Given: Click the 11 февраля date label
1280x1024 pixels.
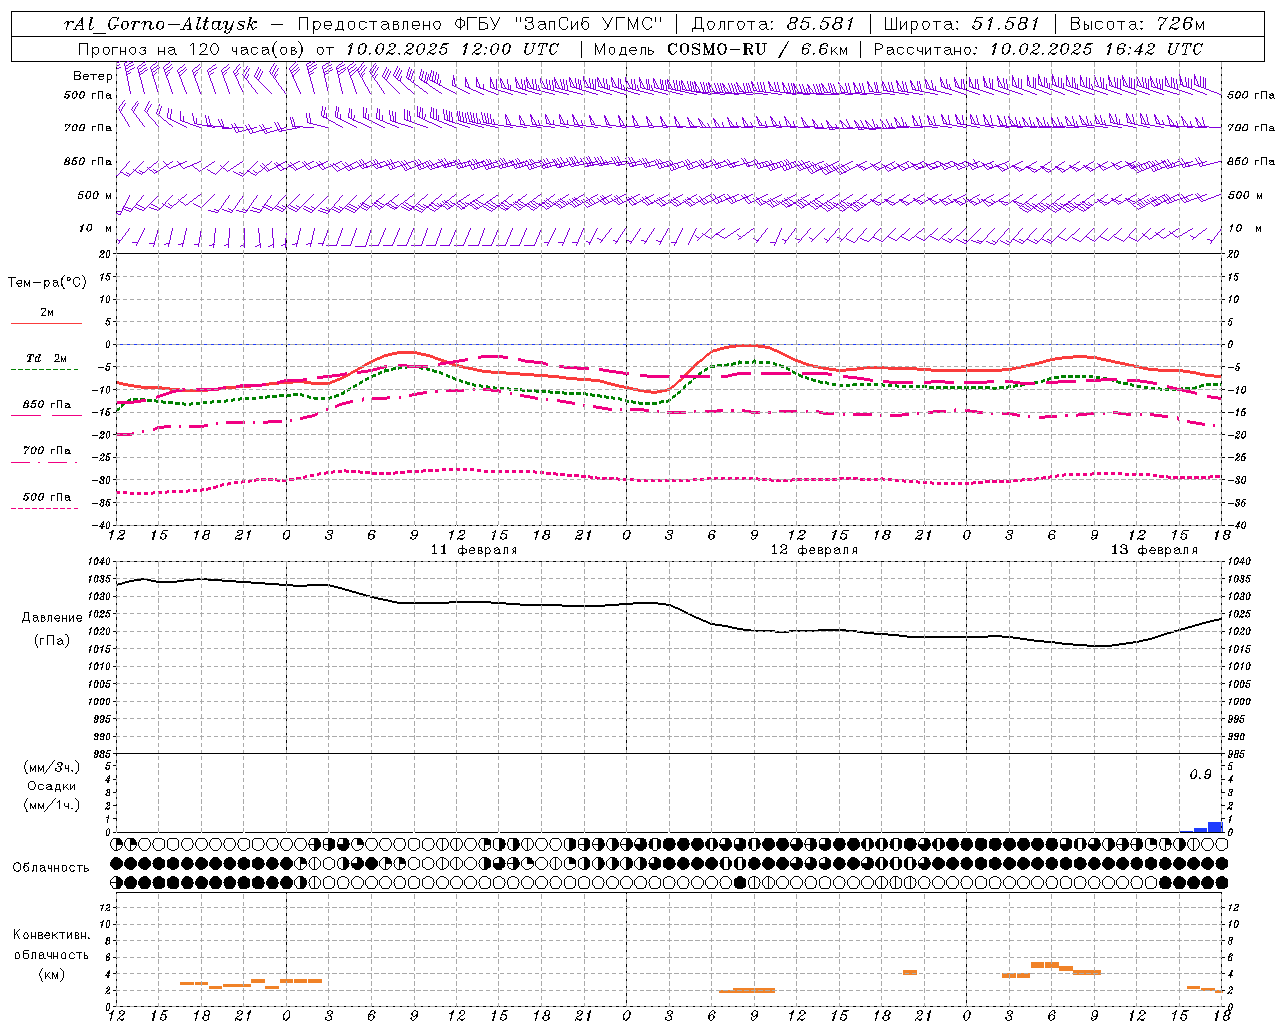Looking at the screenshot, I should click(x=474, y=550).
